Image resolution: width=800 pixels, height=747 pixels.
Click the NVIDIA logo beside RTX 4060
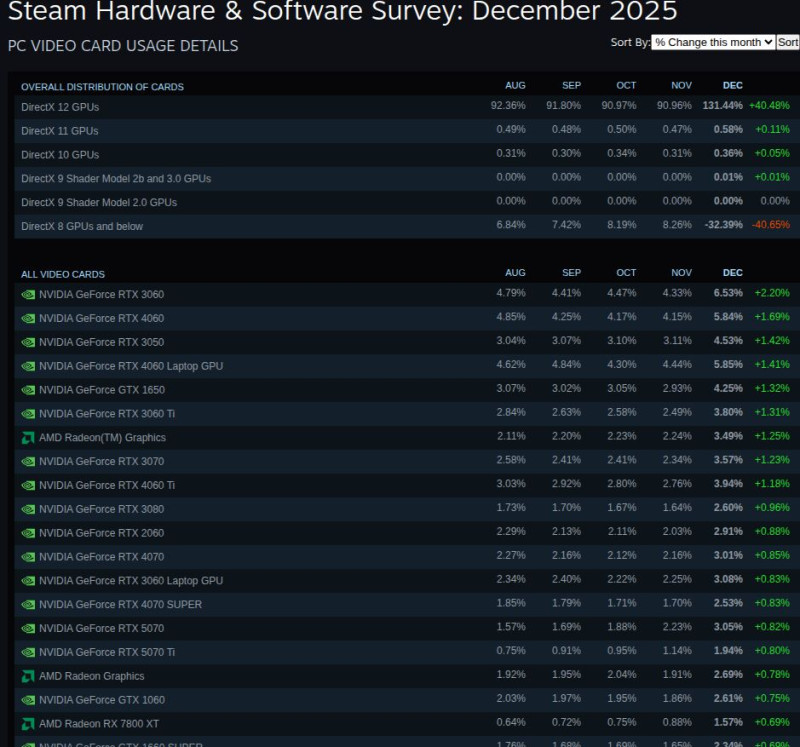pos(28,318)
